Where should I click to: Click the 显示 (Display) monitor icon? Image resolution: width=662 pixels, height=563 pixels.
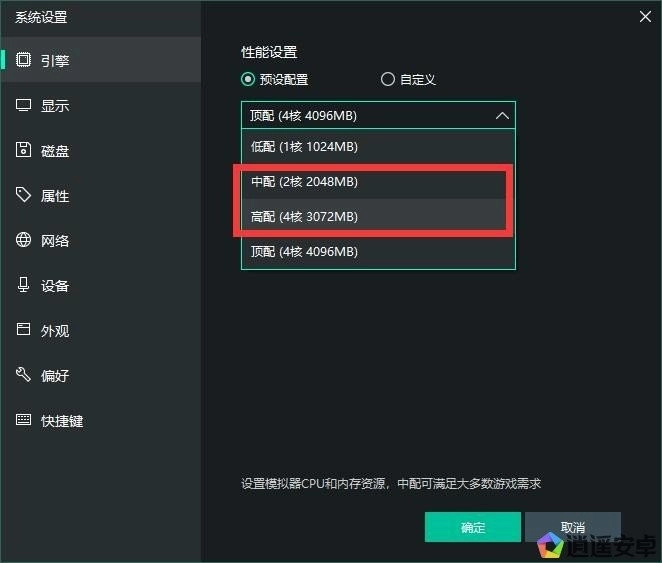click(x=23, y=106)
